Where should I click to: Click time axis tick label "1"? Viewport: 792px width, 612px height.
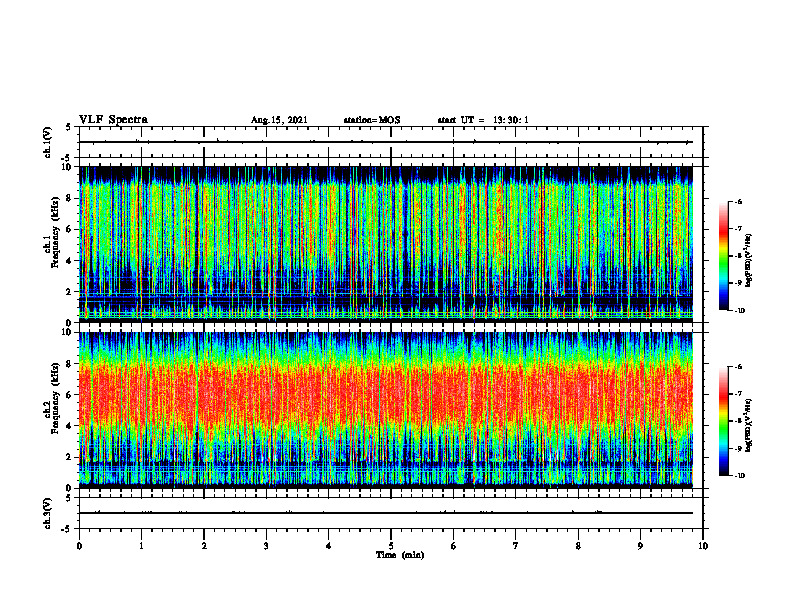click(x=141, y=546)
